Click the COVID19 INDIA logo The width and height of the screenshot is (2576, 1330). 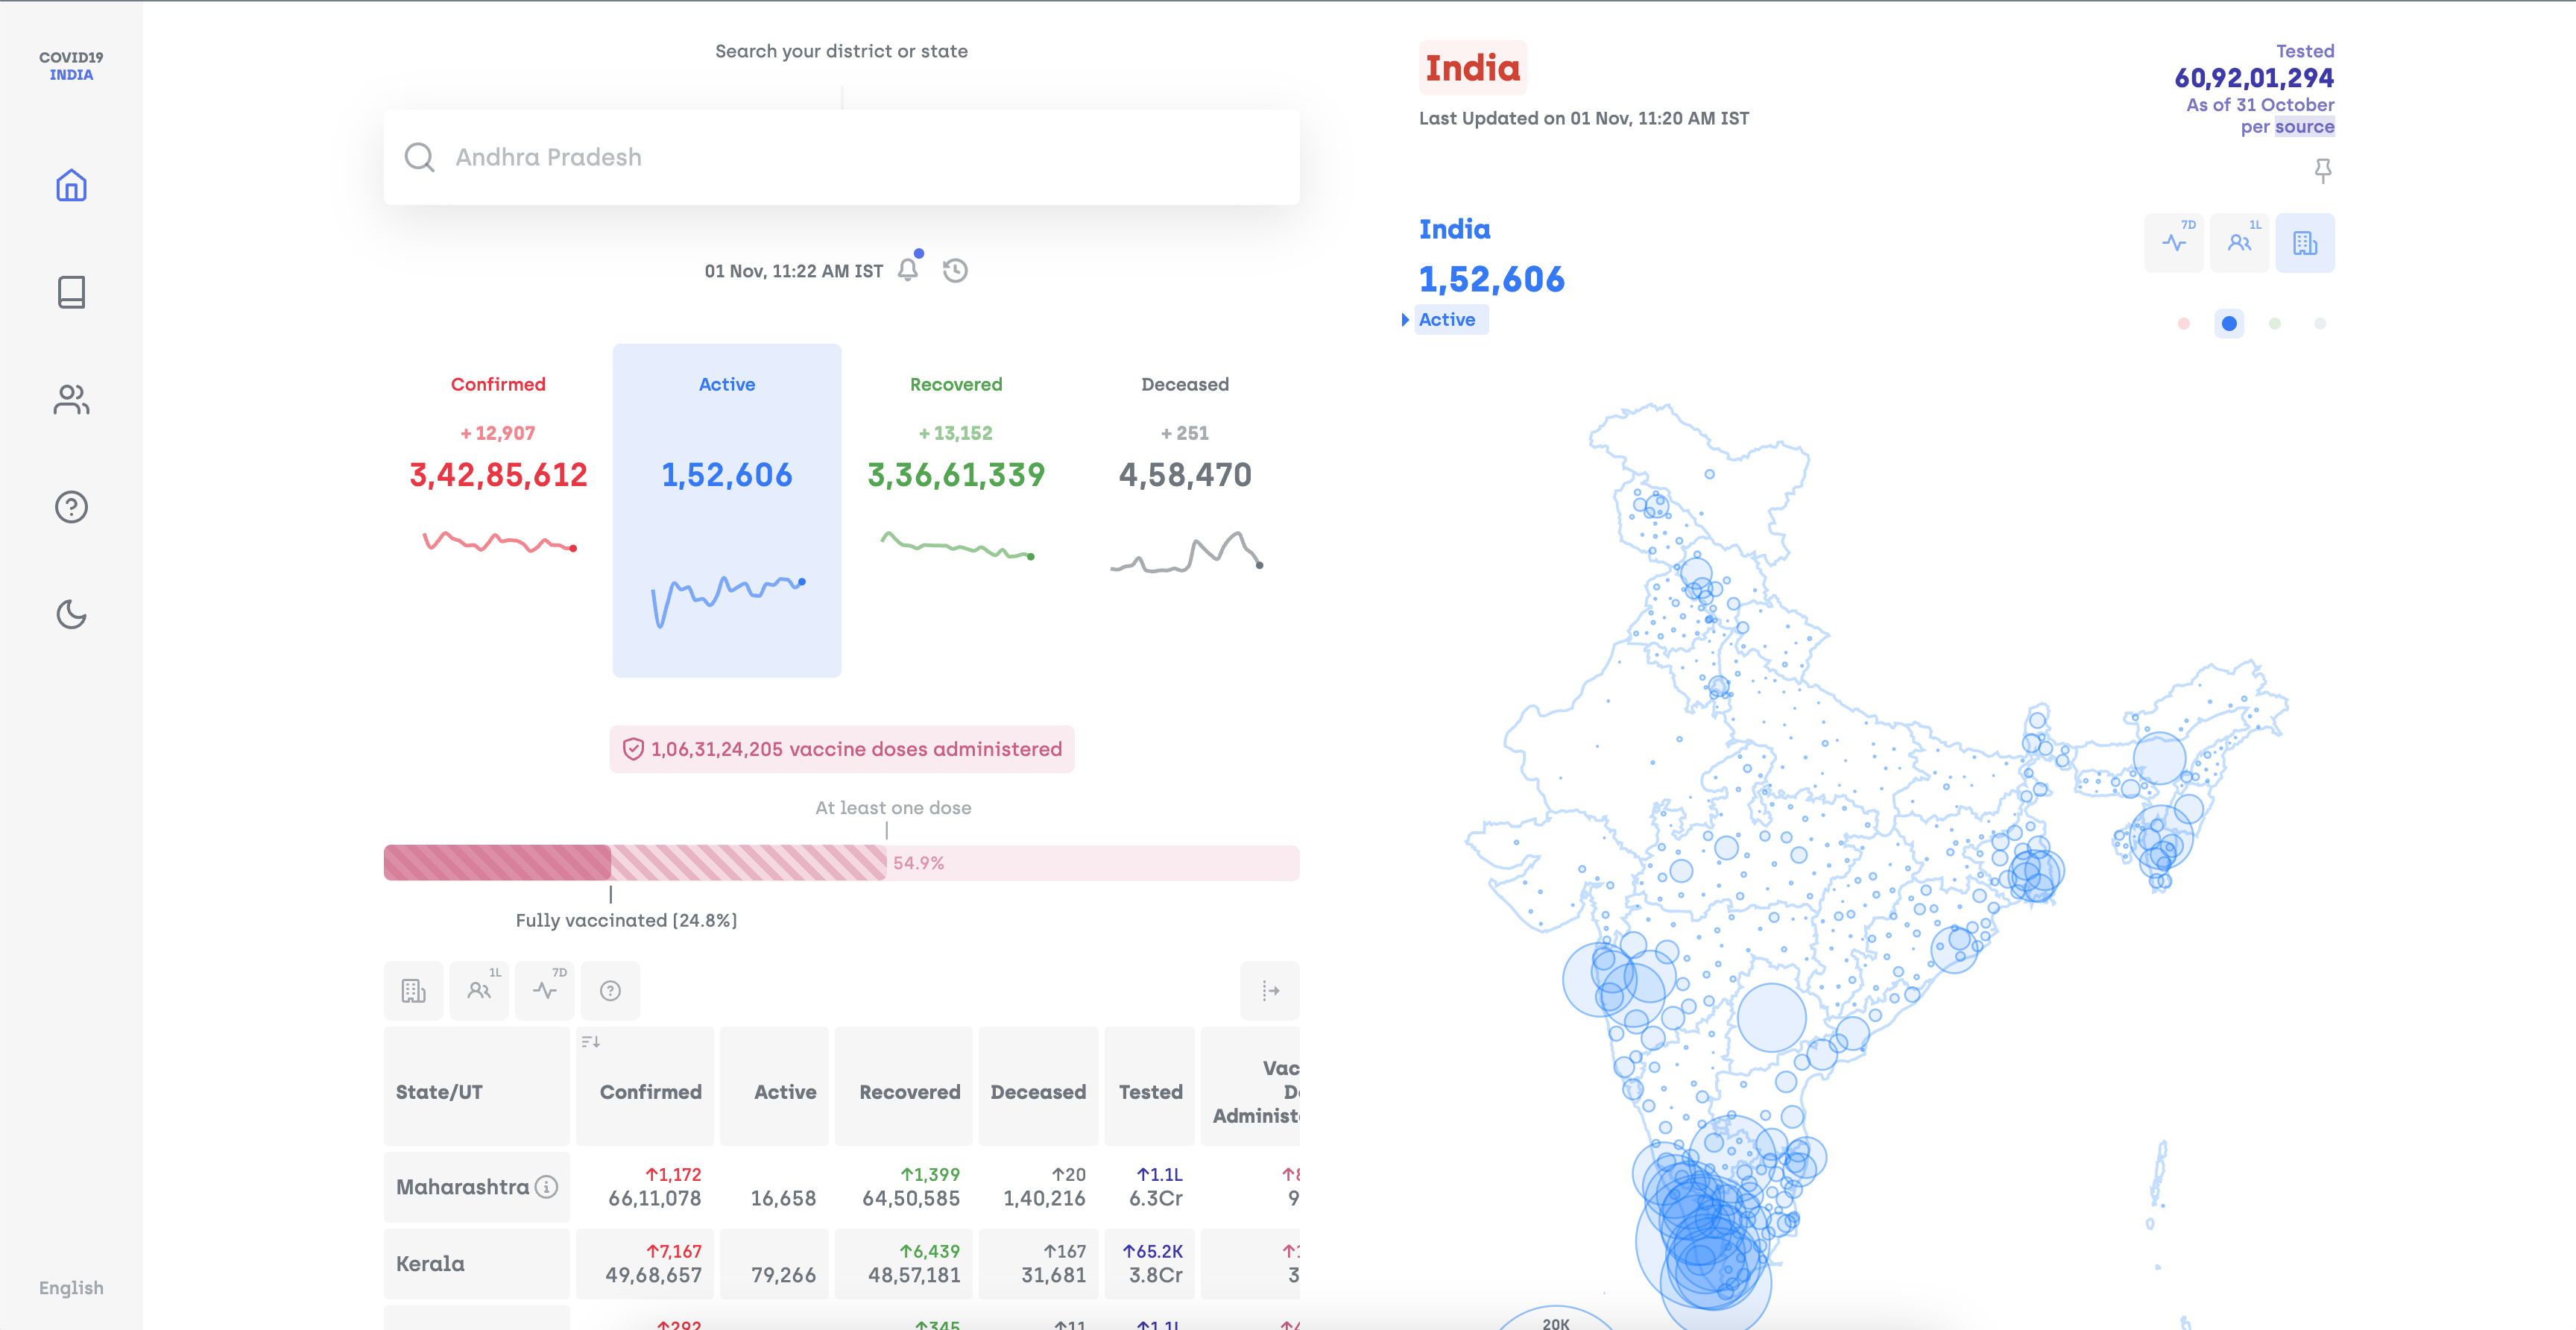point(71,66)
